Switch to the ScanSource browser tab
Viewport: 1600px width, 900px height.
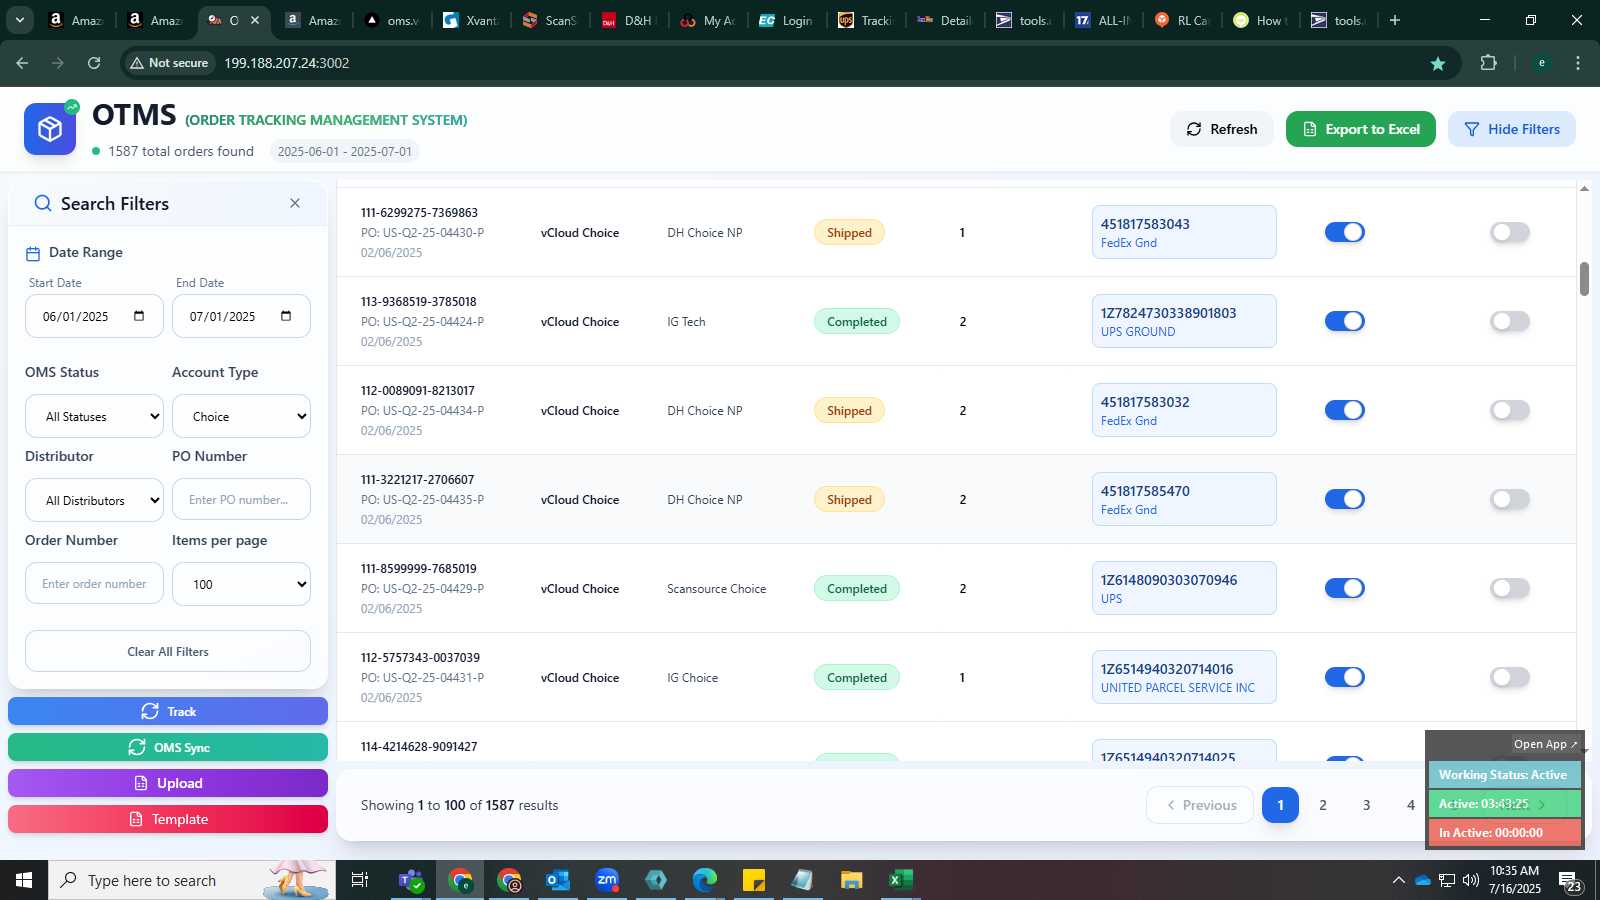pos(550,20)
